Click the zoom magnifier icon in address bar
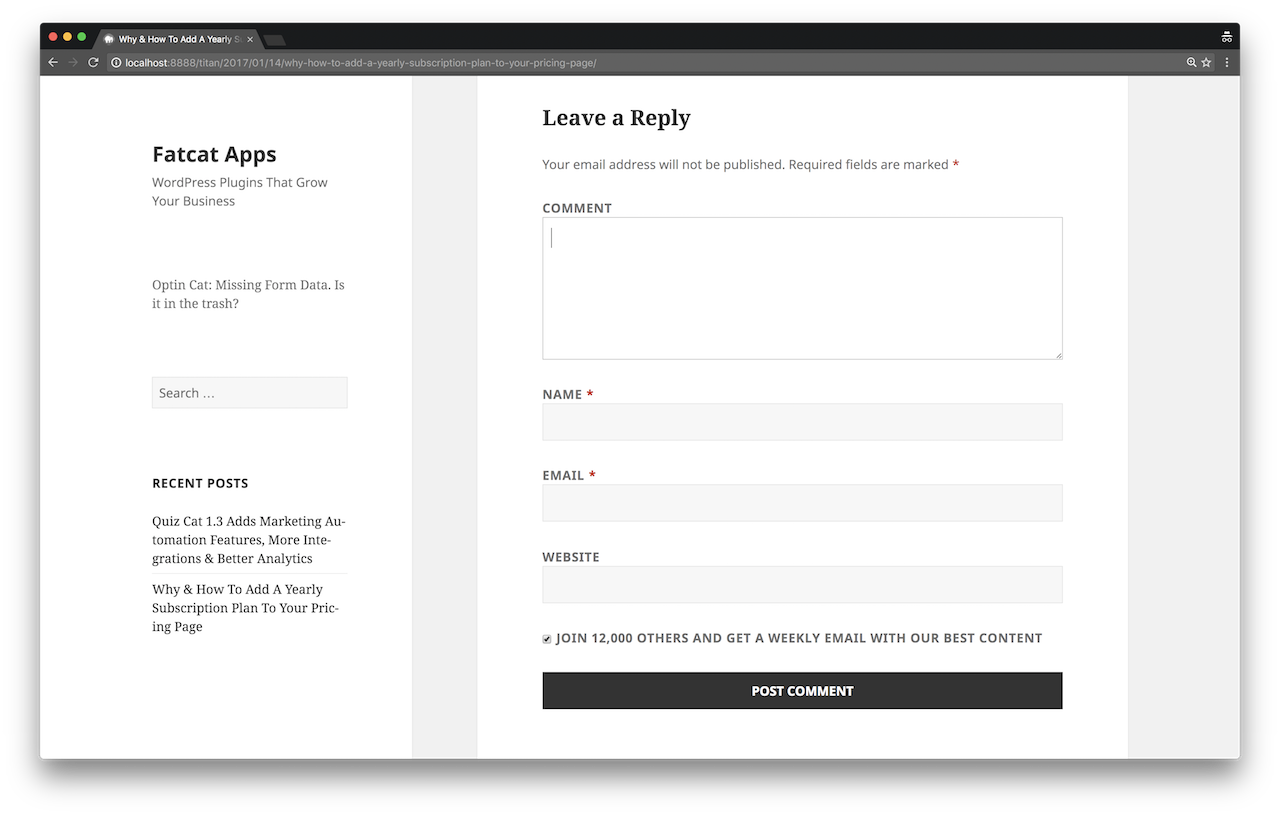Viewport: 1280px width, 816px height. (1191, 62)
